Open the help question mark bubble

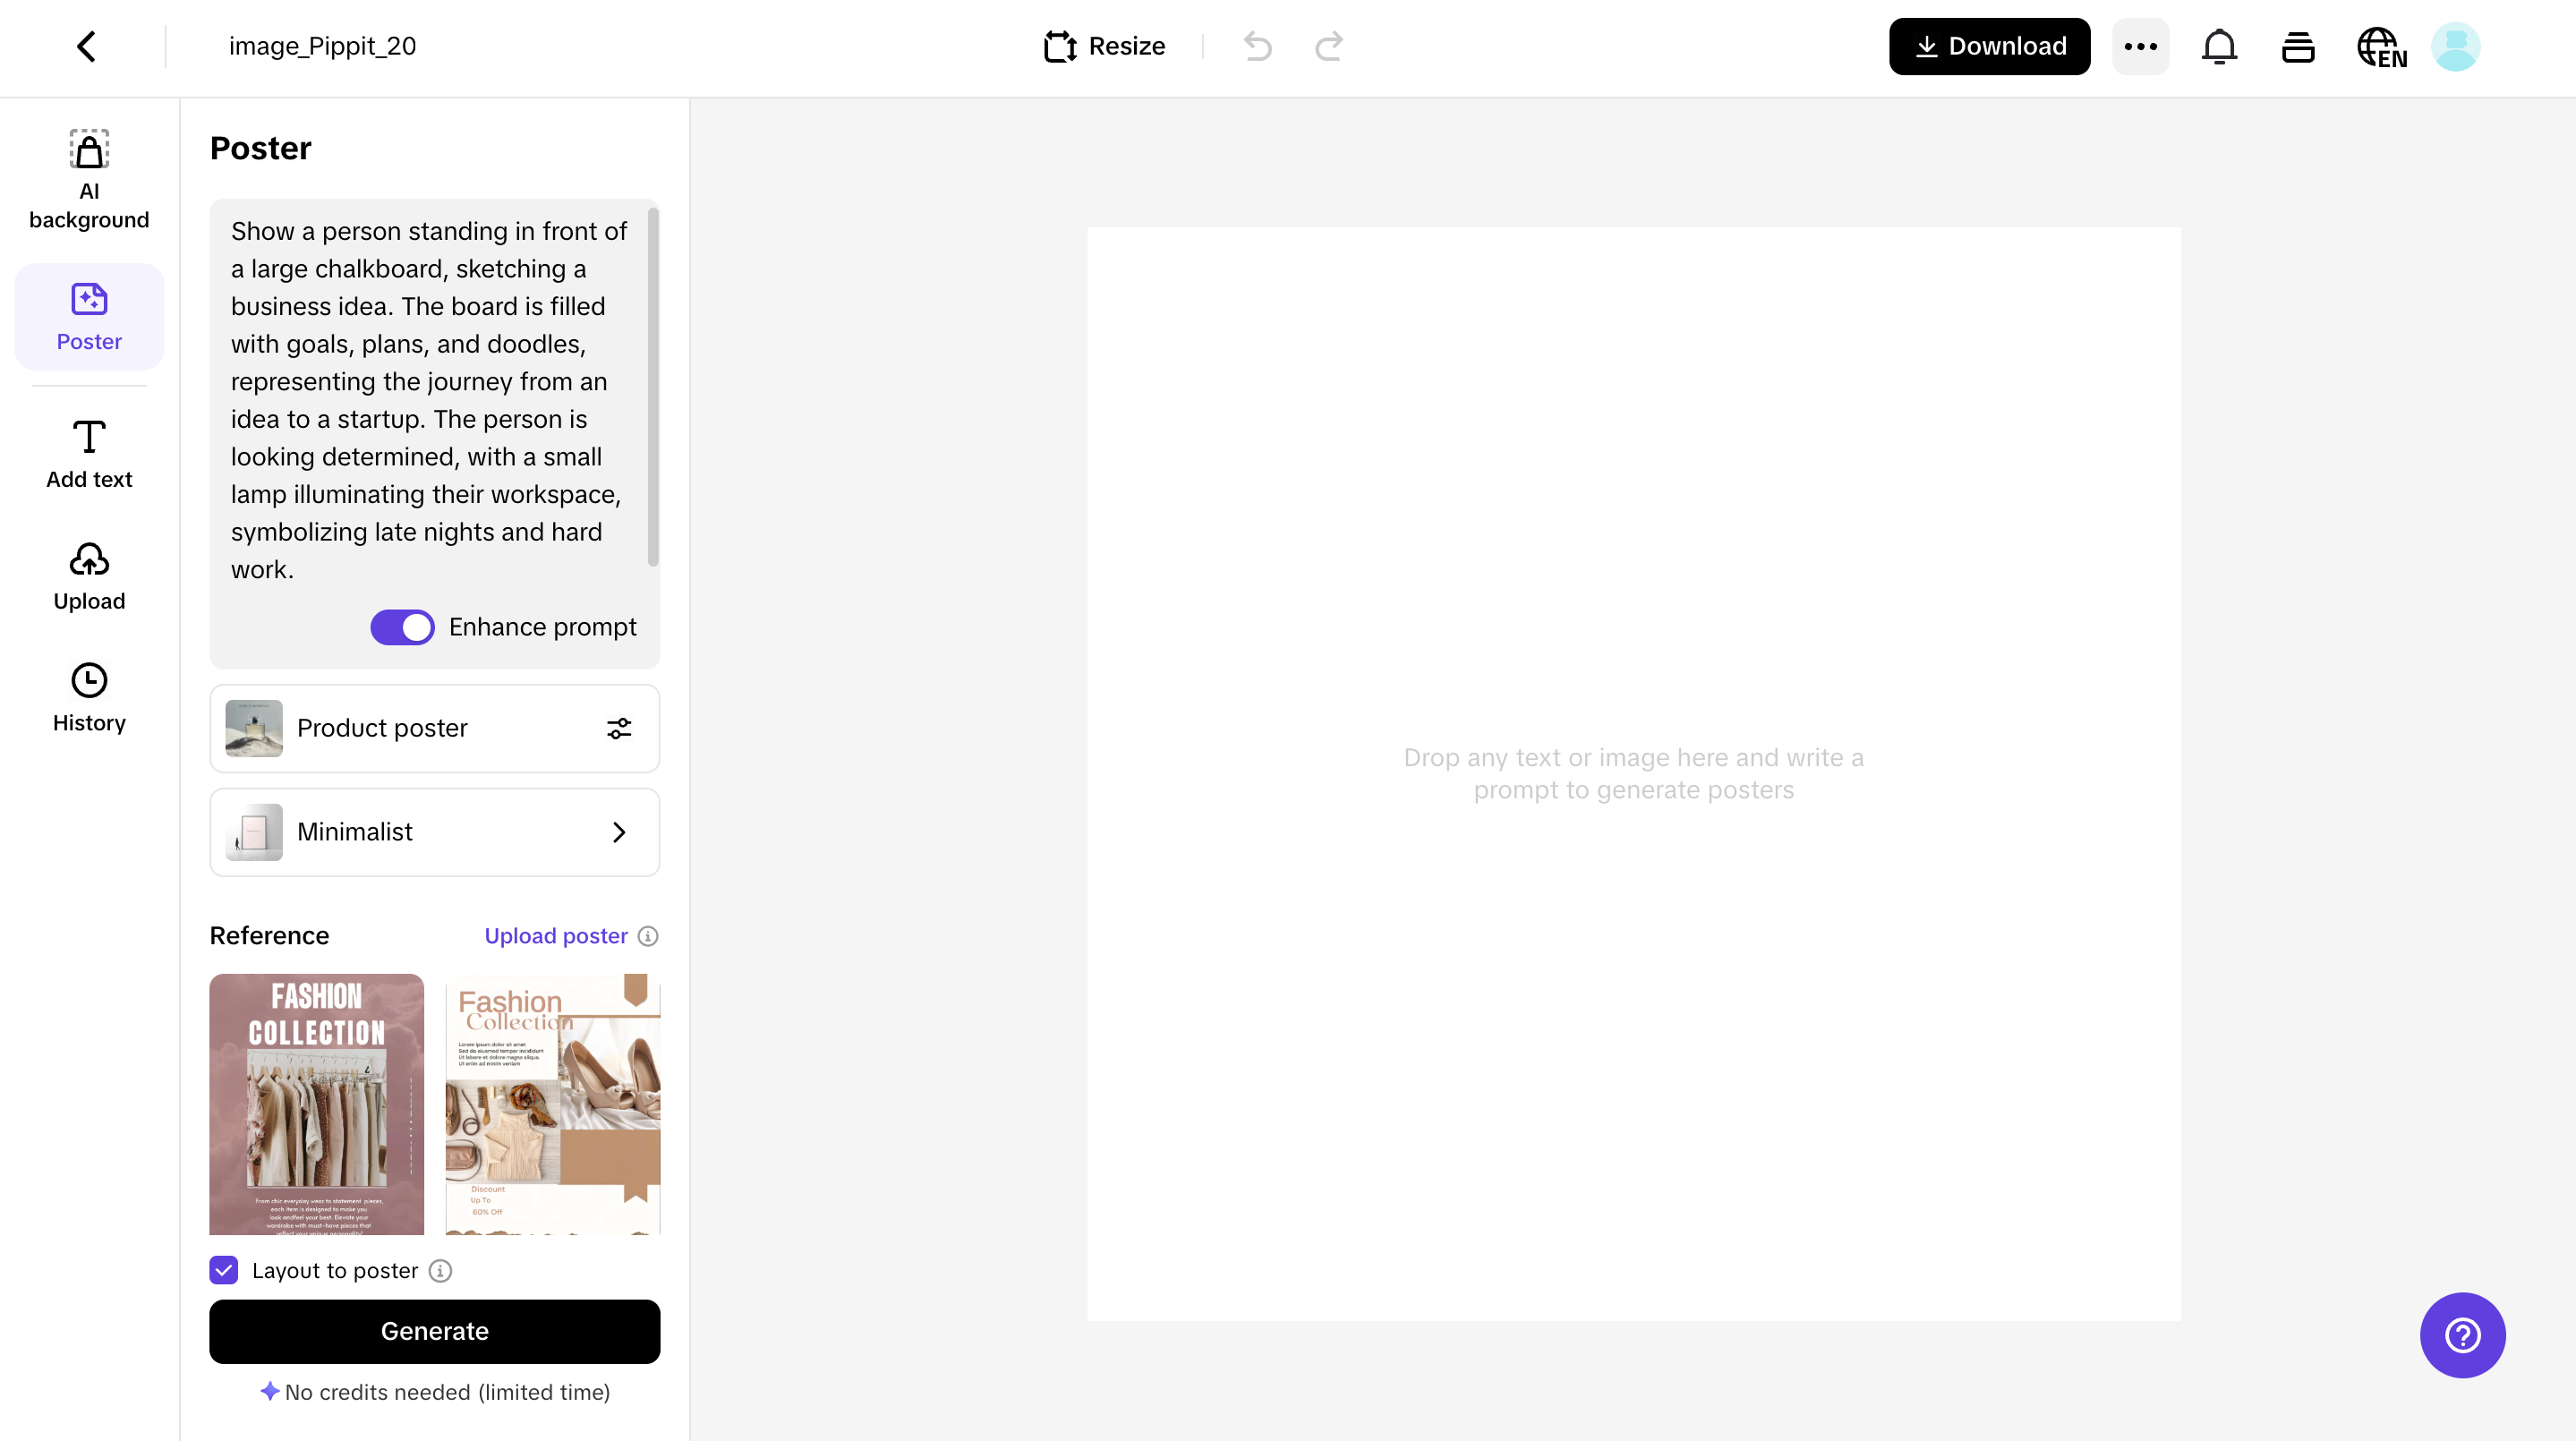[2462, 1334]
